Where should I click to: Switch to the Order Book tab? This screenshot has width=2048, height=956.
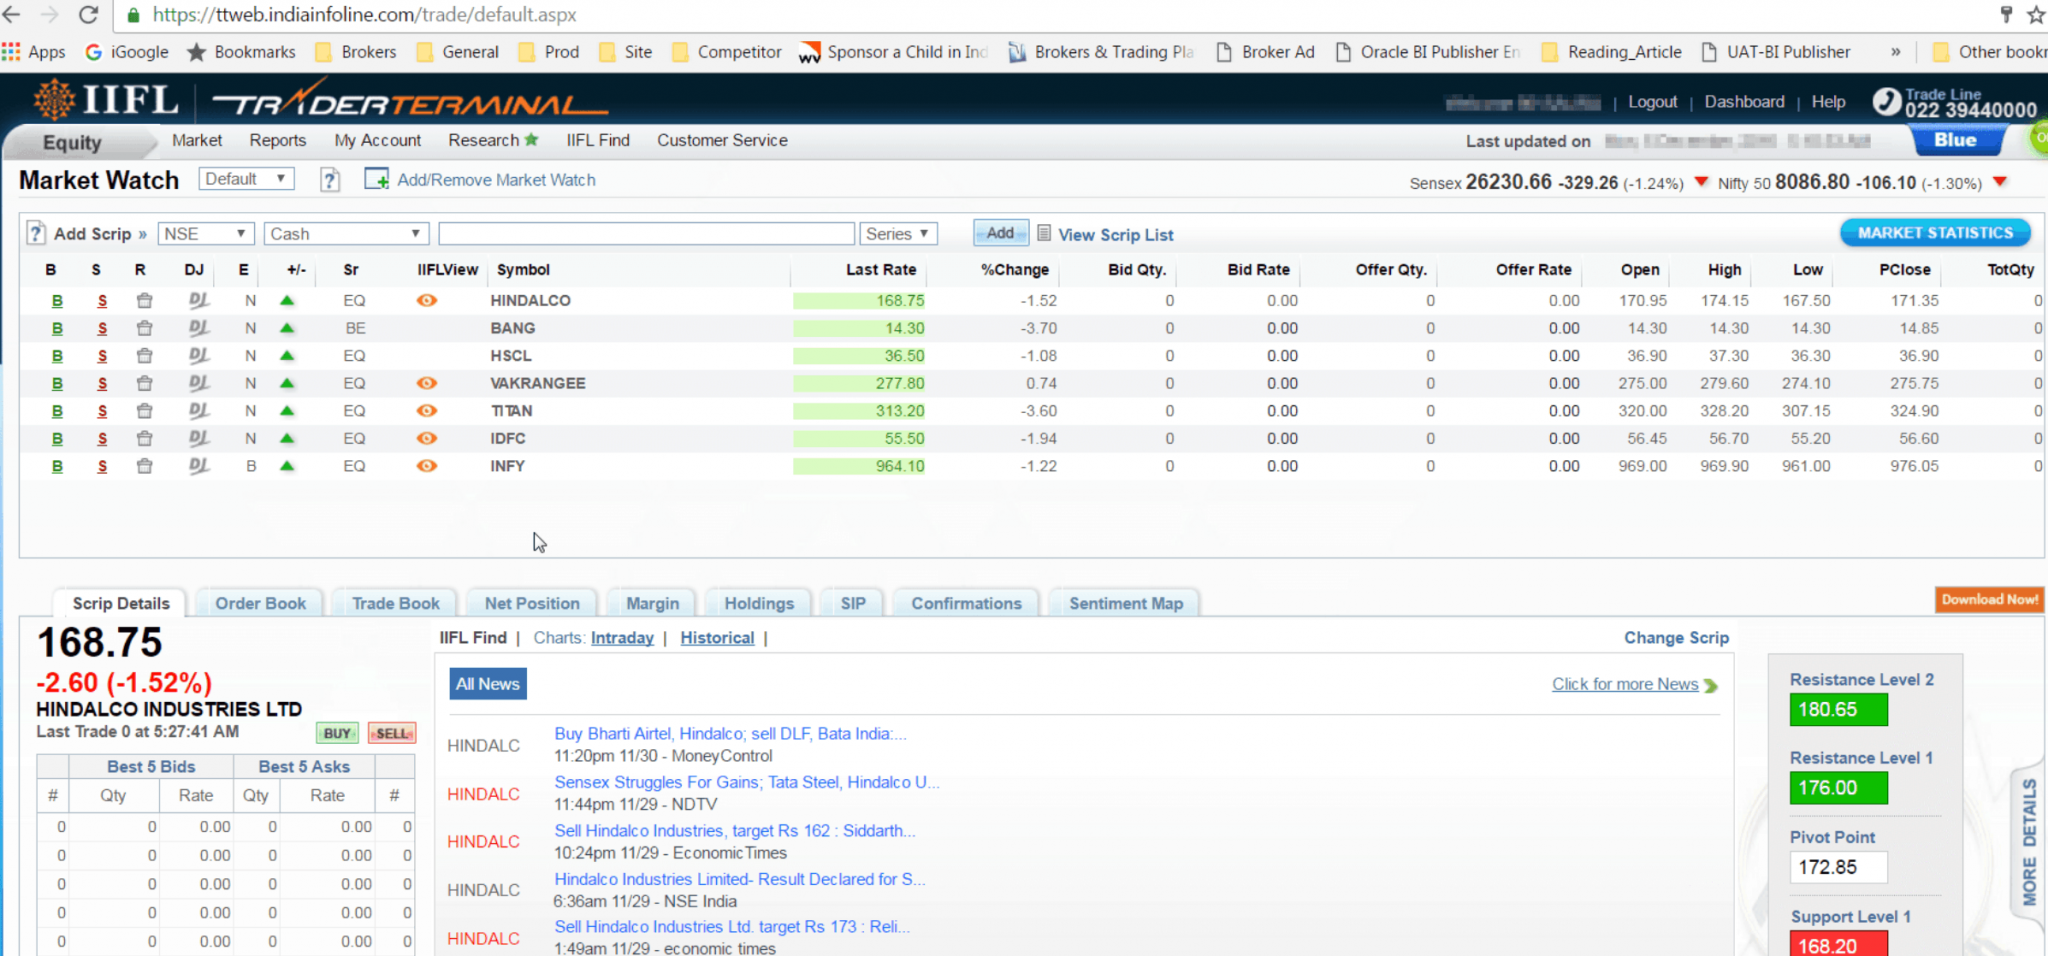tap(261, 603)
